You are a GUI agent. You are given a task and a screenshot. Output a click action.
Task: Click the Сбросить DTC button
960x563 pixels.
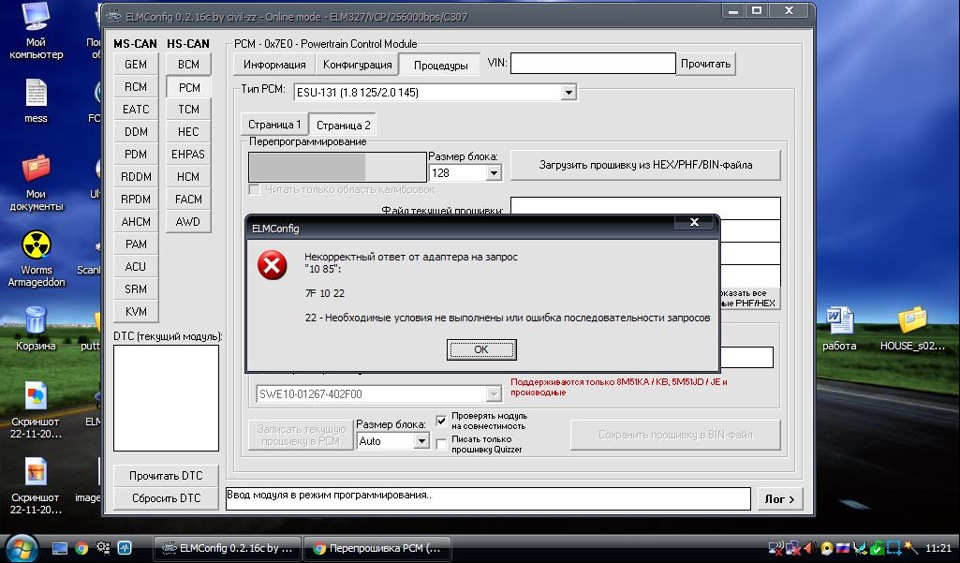165,498
